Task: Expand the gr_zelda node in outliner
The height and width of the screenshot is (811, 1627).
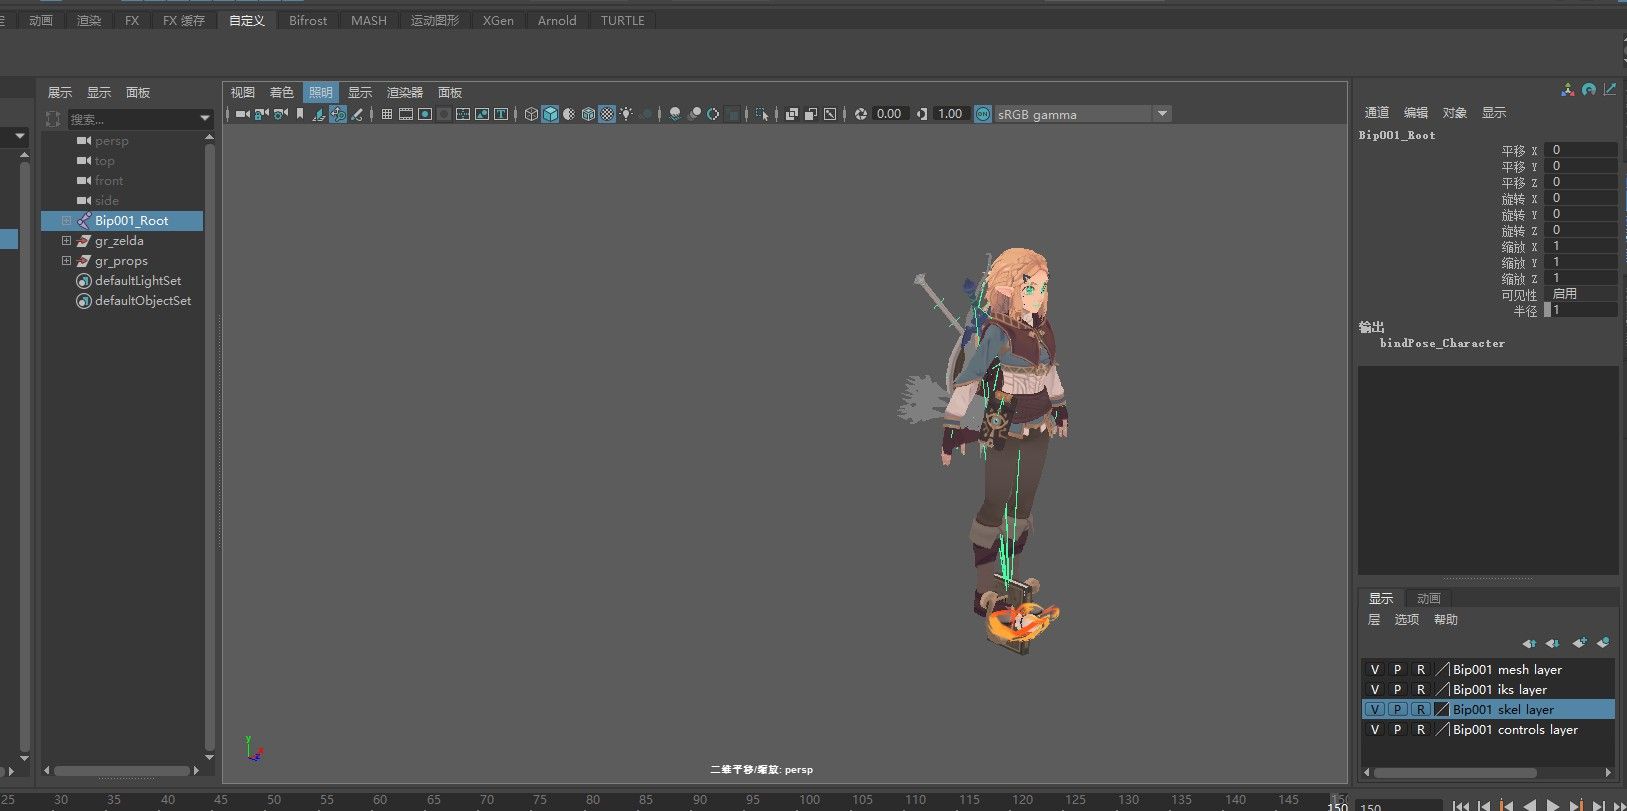Action: click(x=66, y=241)
